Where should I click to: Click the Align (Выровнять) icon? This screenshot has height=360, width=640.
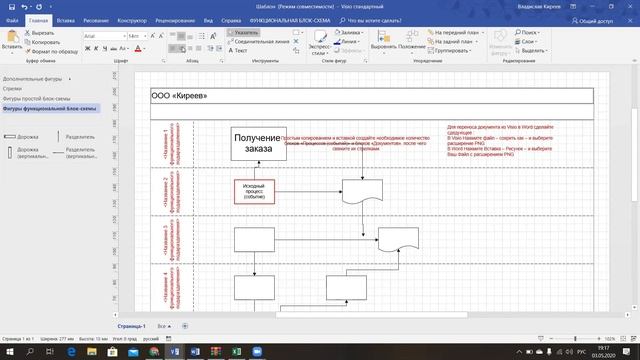383,37
